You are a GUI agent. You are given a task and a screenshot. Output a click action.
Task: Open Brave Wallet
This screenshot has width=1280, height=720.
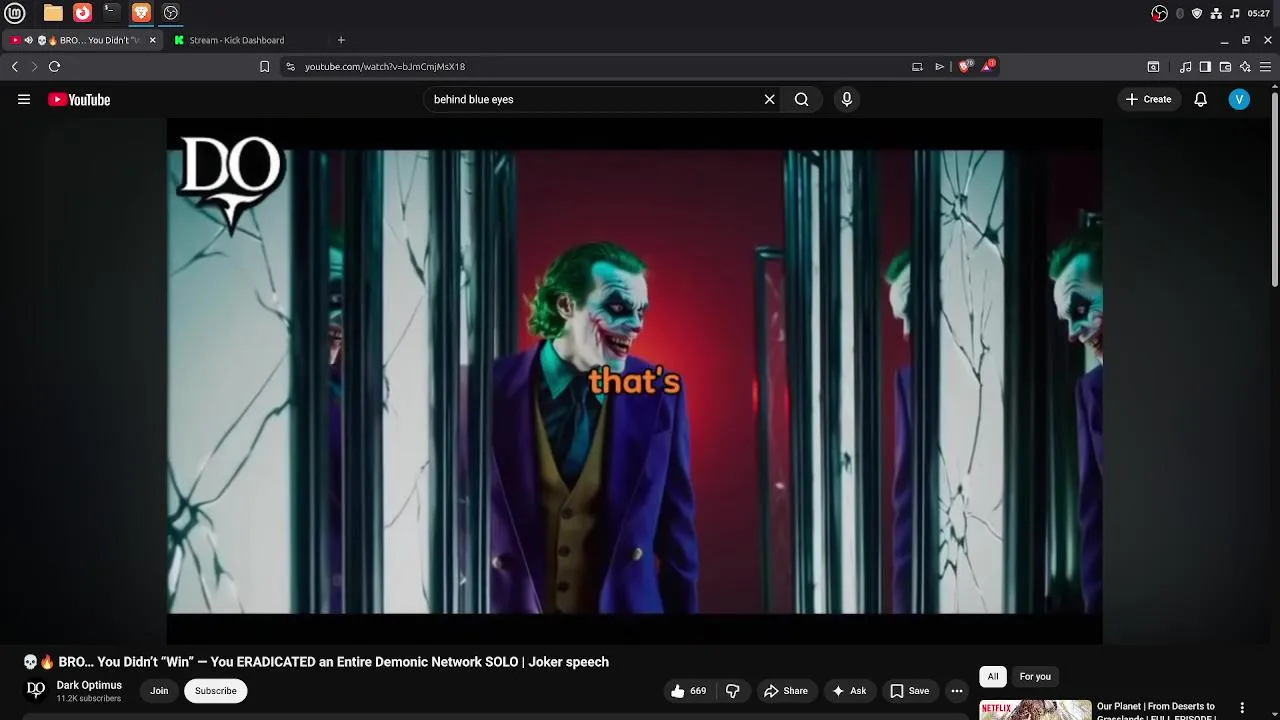click(1225, 66)
